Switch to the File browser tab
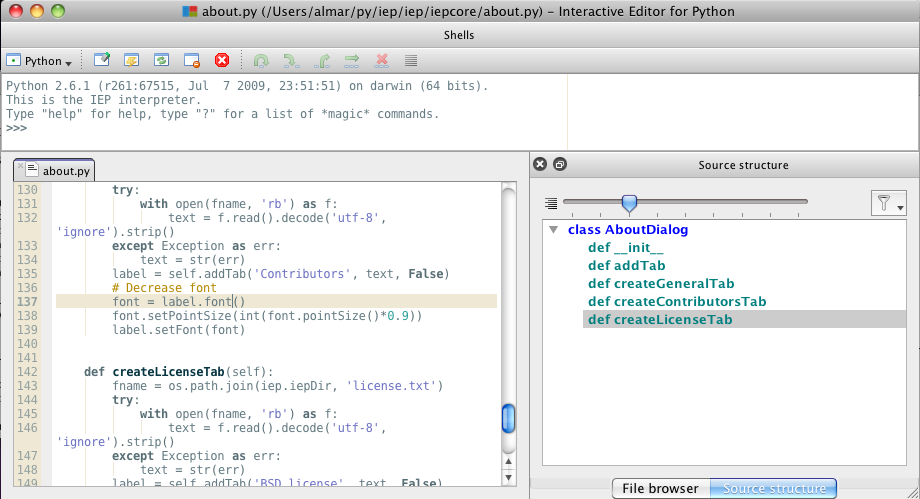This screenshot has height=499, width=920. pyautogui.click(x=661, y=488)
